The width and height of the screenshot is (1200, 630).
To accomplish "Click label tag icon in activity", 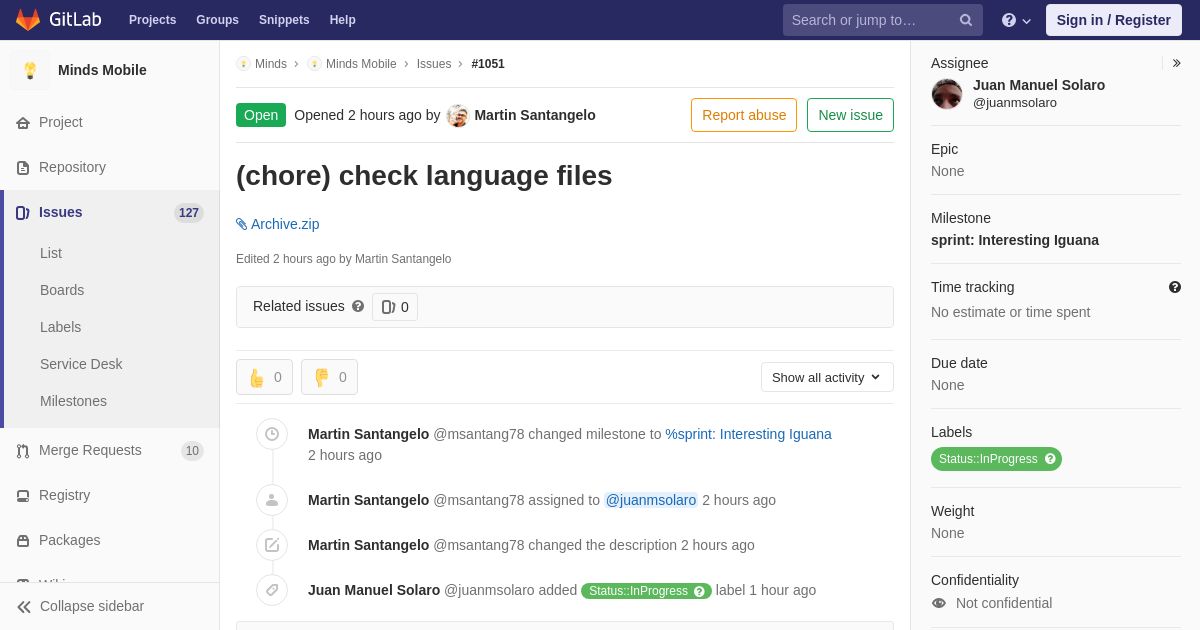I will tap(272, 590).
